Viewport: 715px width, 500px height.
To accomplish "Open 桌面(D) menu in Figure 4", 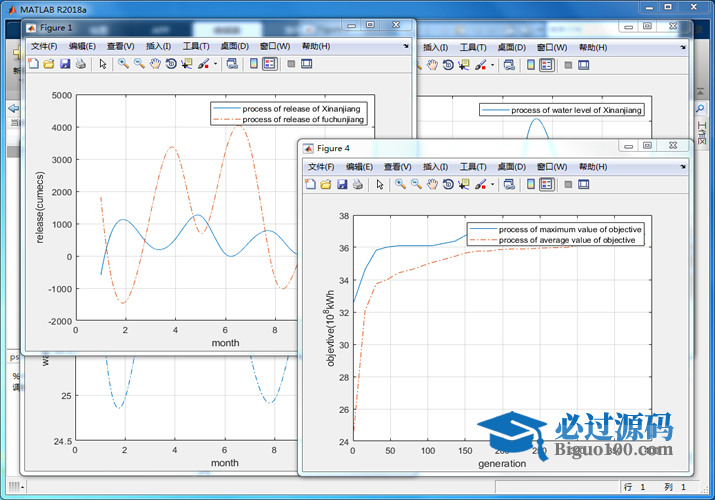I will point(512,167).
